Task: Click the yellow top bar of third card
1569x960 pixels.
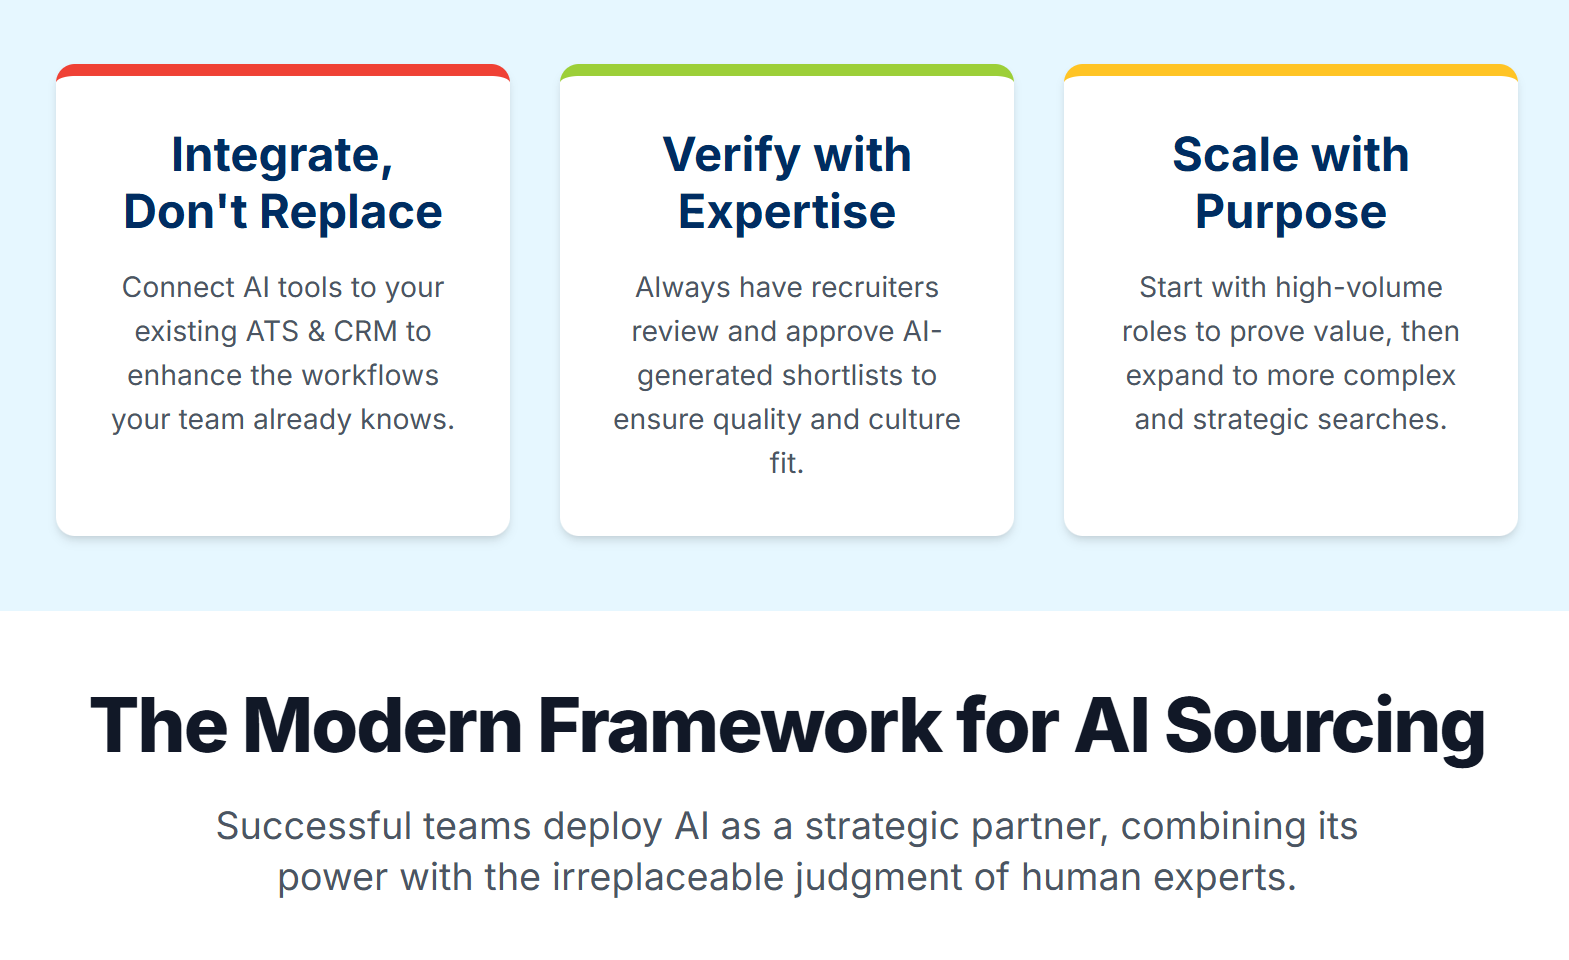Action: [1291, 70]
